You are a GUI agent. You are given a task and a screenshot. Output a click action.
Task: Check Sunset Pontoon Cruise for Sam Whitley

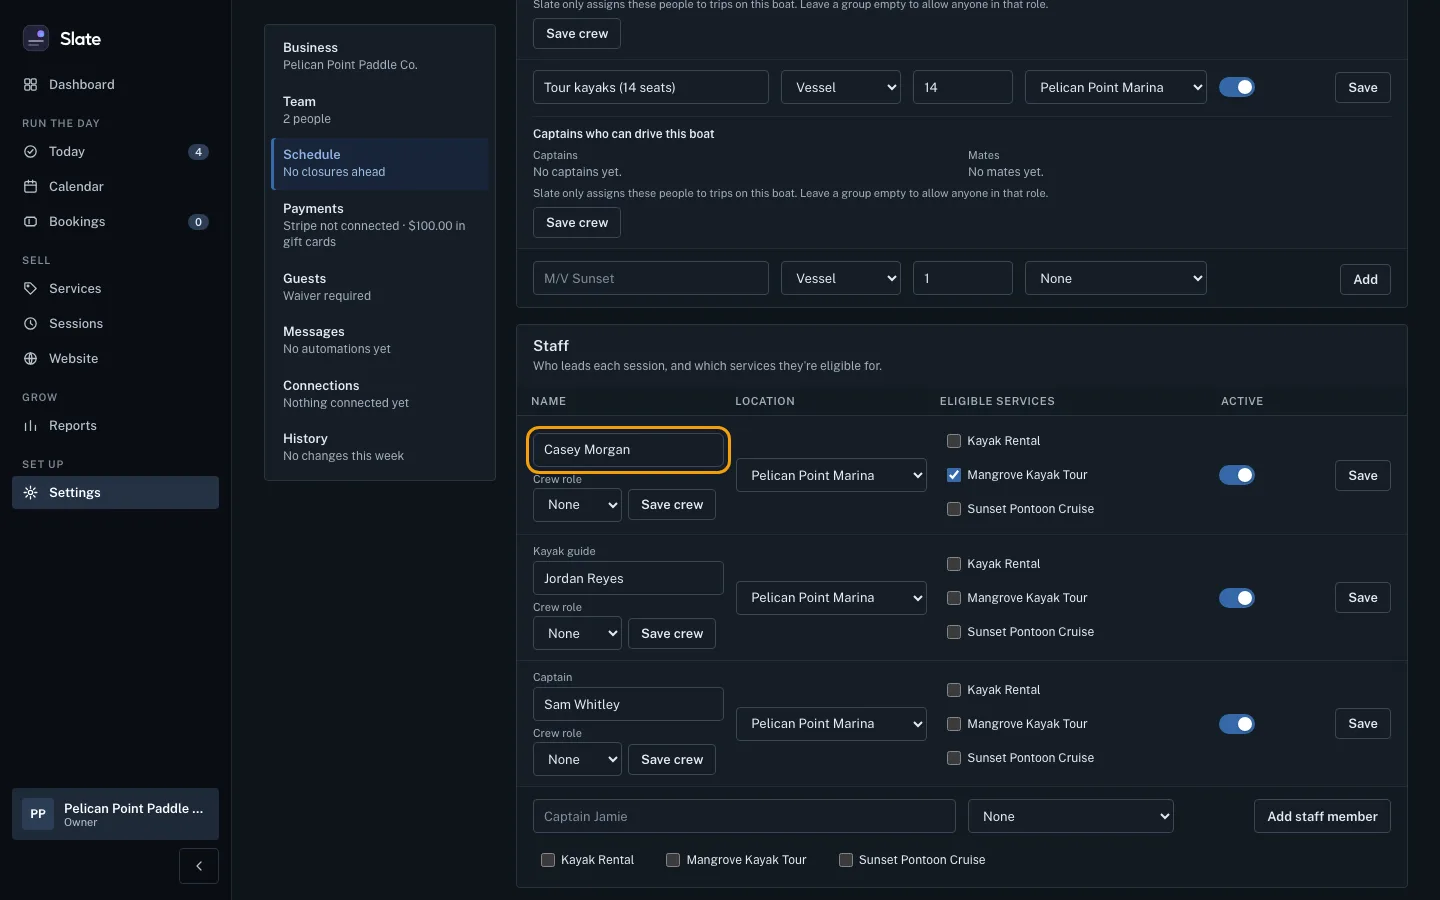tap(954, 758)
